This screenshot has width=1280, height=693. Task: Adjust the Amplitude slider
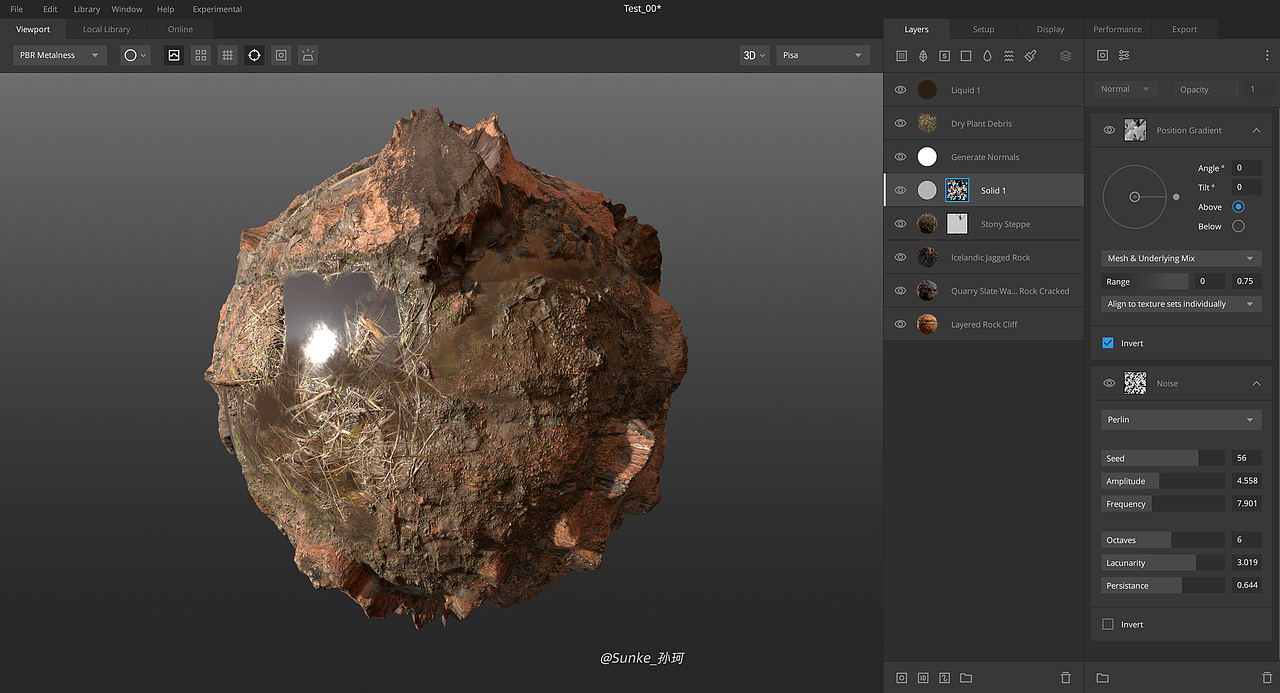[1163, 481]
